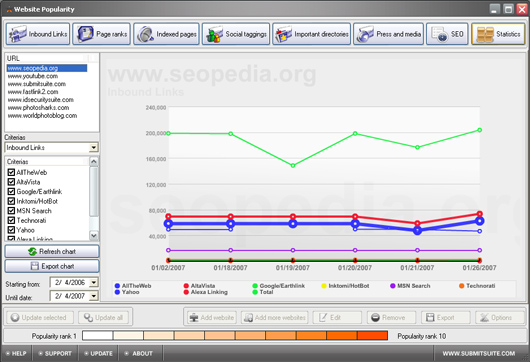This screenshot has width=530, height=362.
Task: Go to Press and media section
Action: point(388,34)
